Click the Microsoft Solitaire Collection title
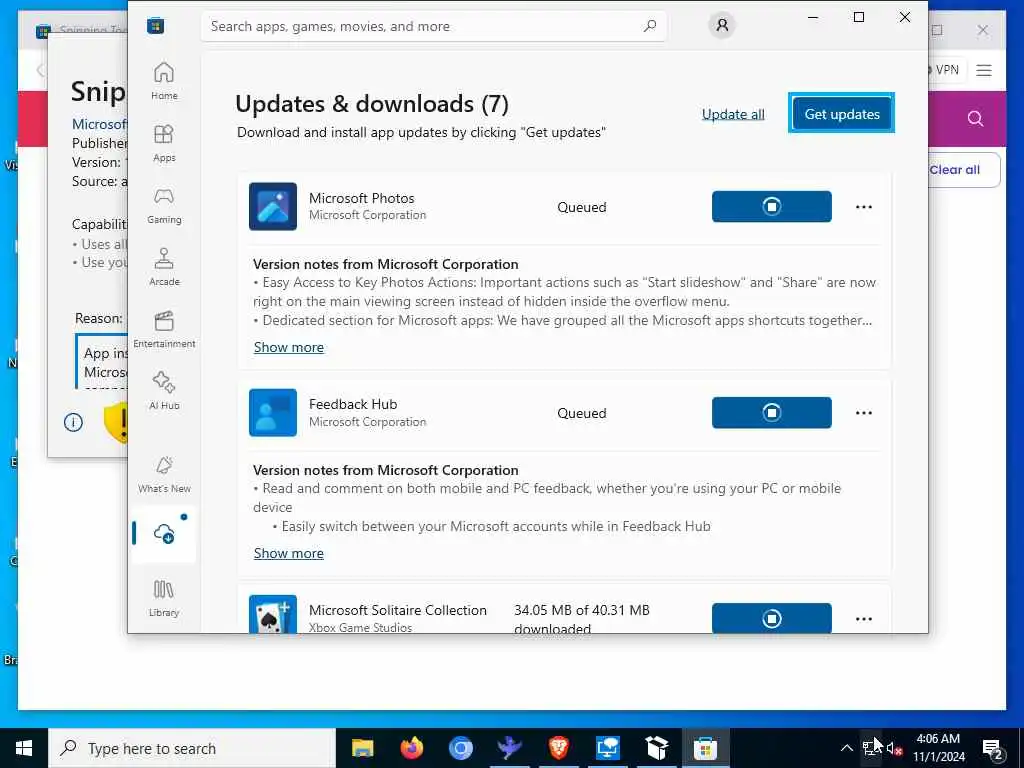The height and width of the screenshot is (768, 1024). coord(398,610)
